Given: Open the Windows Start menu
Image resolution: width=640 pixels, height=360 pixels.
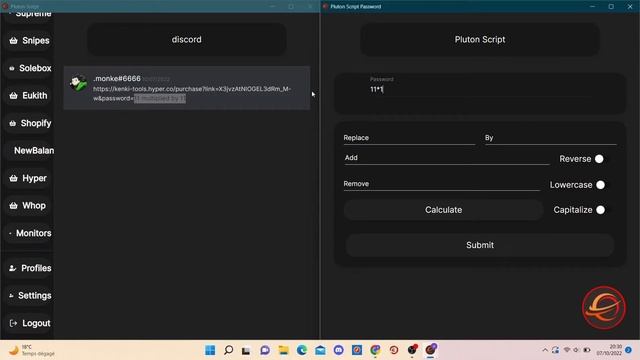Looking at the screenshot, I should point(210,350).
